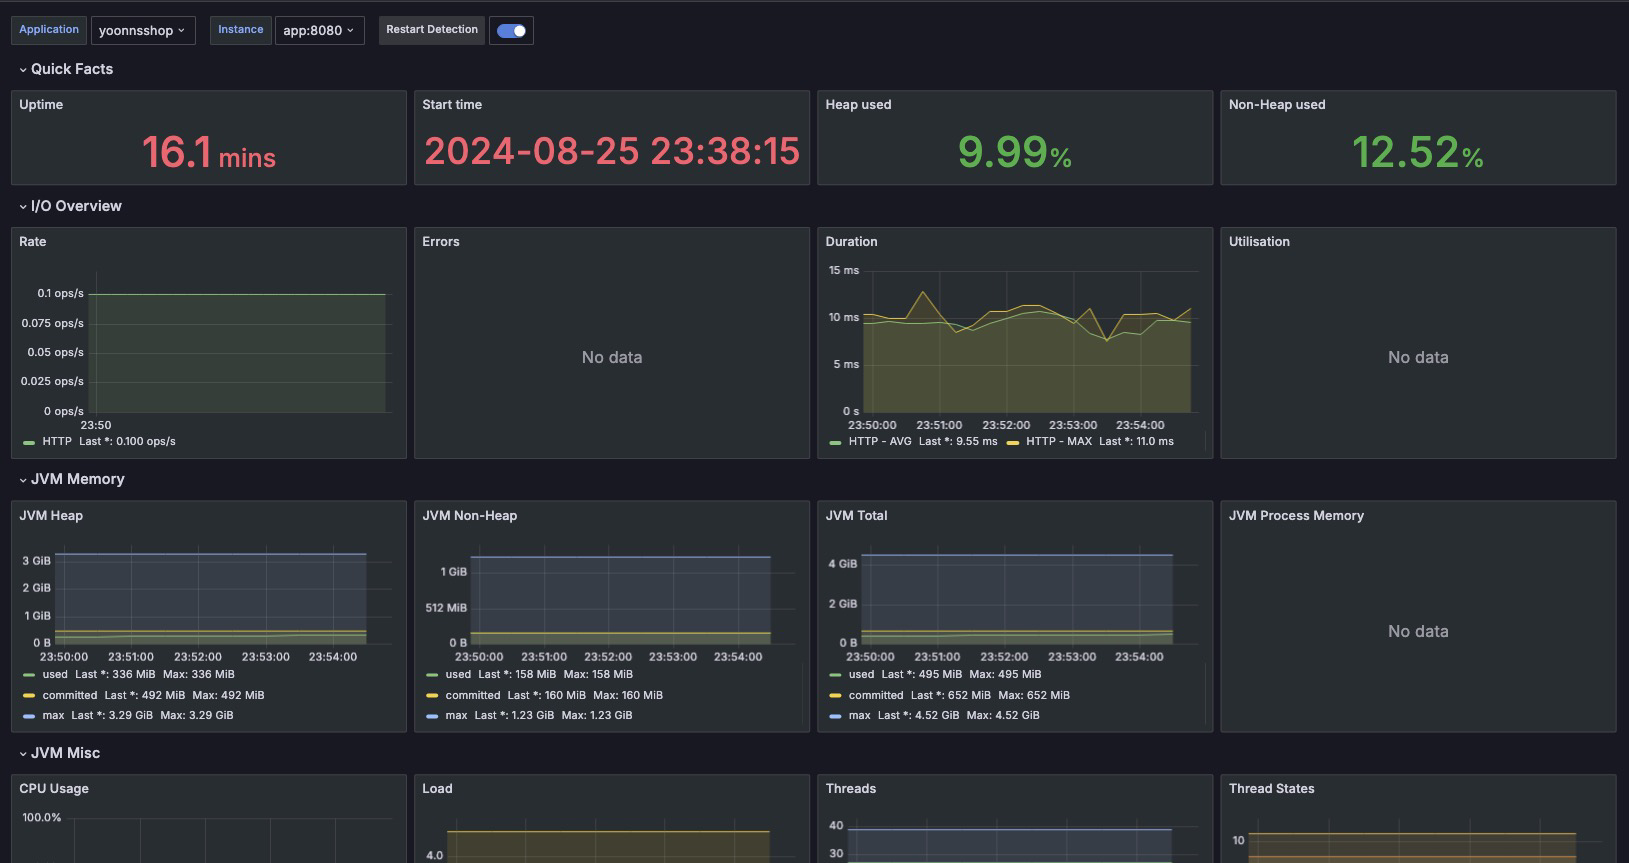This screenshot has height=863, width=1629.
Task: Click the blue max swatch in JVM Heap legend
Action: point(29,716)
